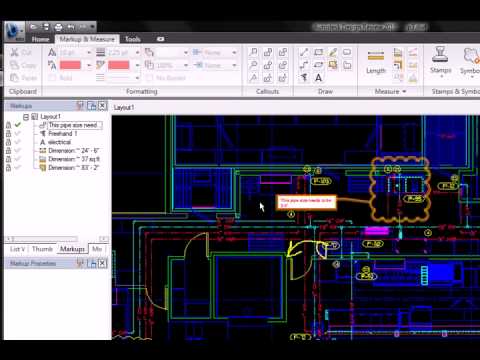Open the text color dropdown arrow
The height and width of the screenshot is (360, 480).
[x=89, y=65]
